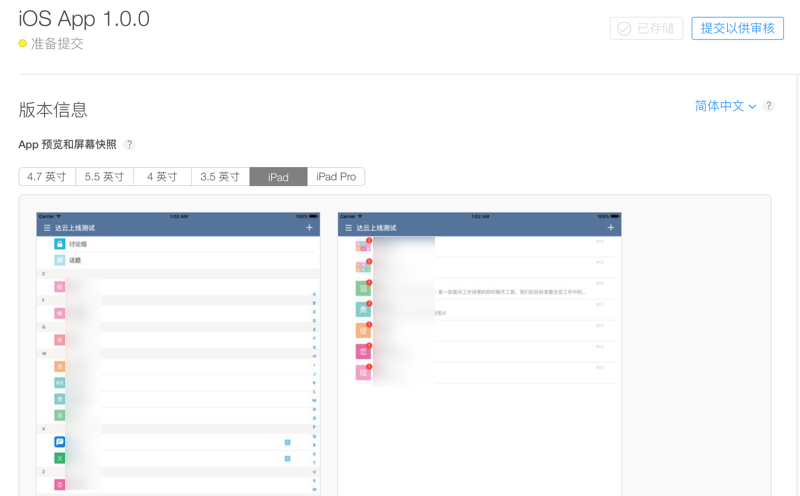Select the 5.5 英寸 tab
This screenshot has width=800, height=496.
(105, 177)
